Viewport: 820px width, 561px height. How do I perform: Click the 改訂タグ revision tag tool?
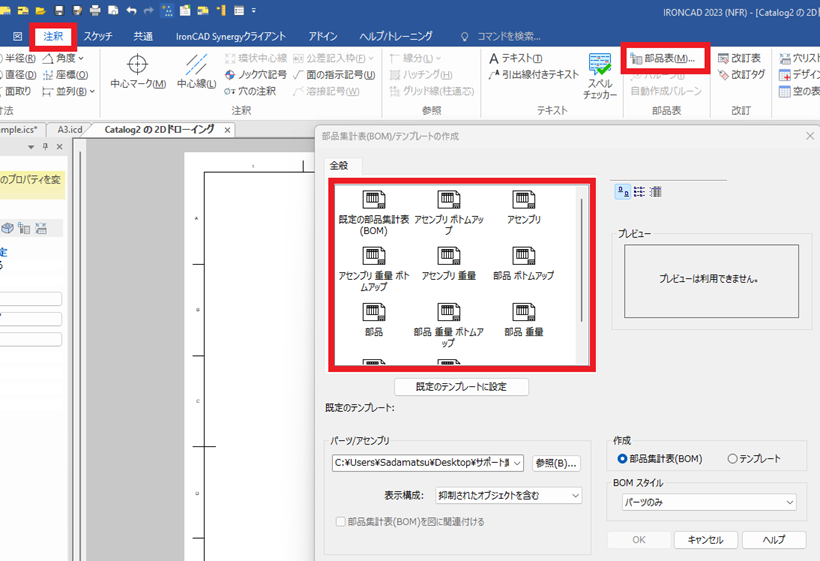coord(742,75)
